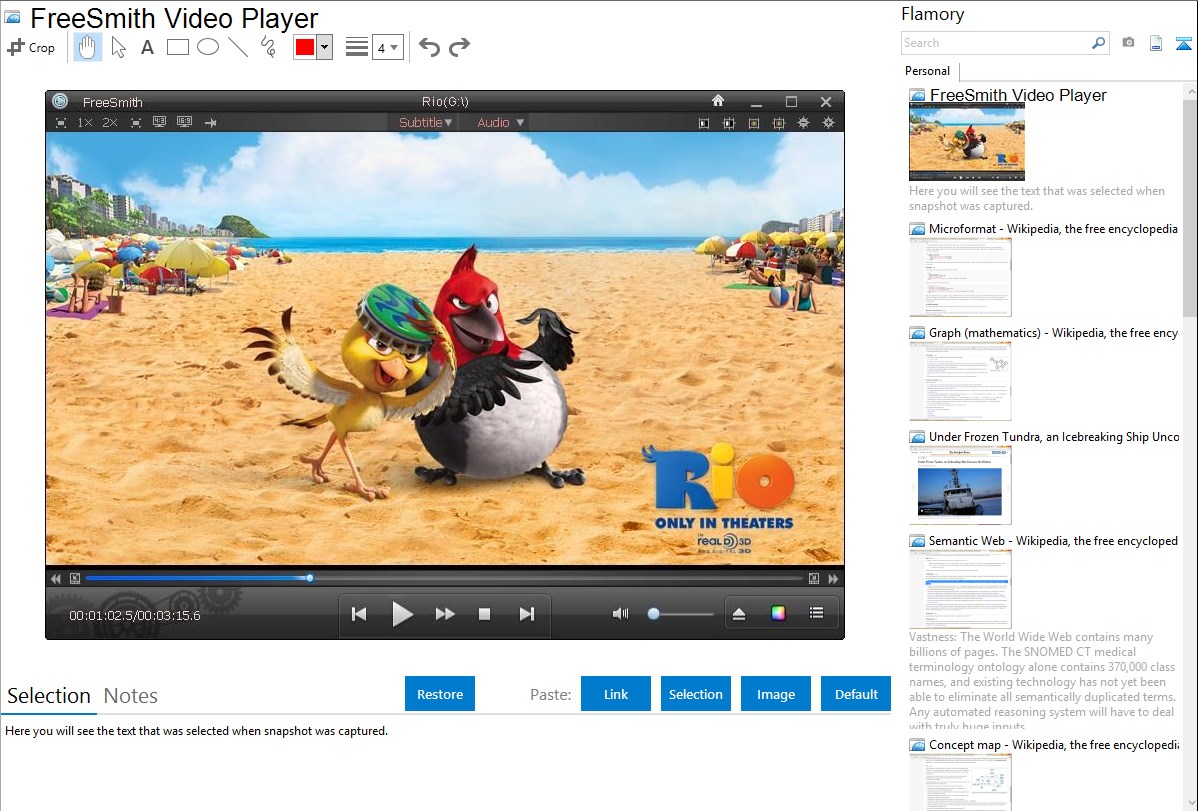Click the fast-forward double-arrow at seek bar end
This screenshot has height=811, width=1198.
[x=833, y=579]
